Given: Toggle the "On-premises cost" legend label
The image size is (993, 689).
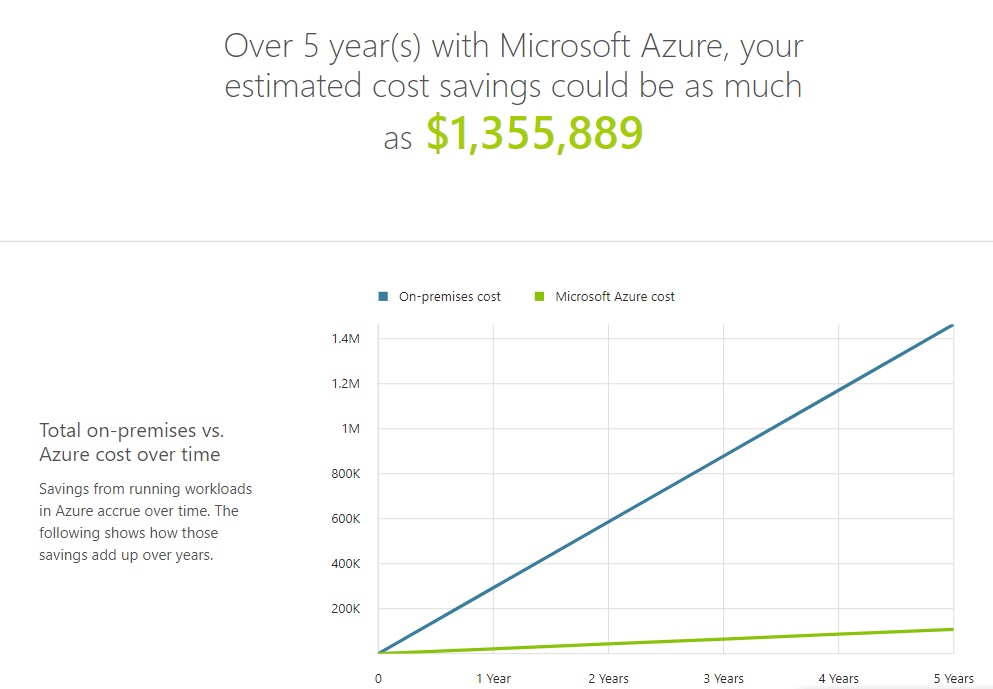Looking at the screenshot, I should (449, 297).
